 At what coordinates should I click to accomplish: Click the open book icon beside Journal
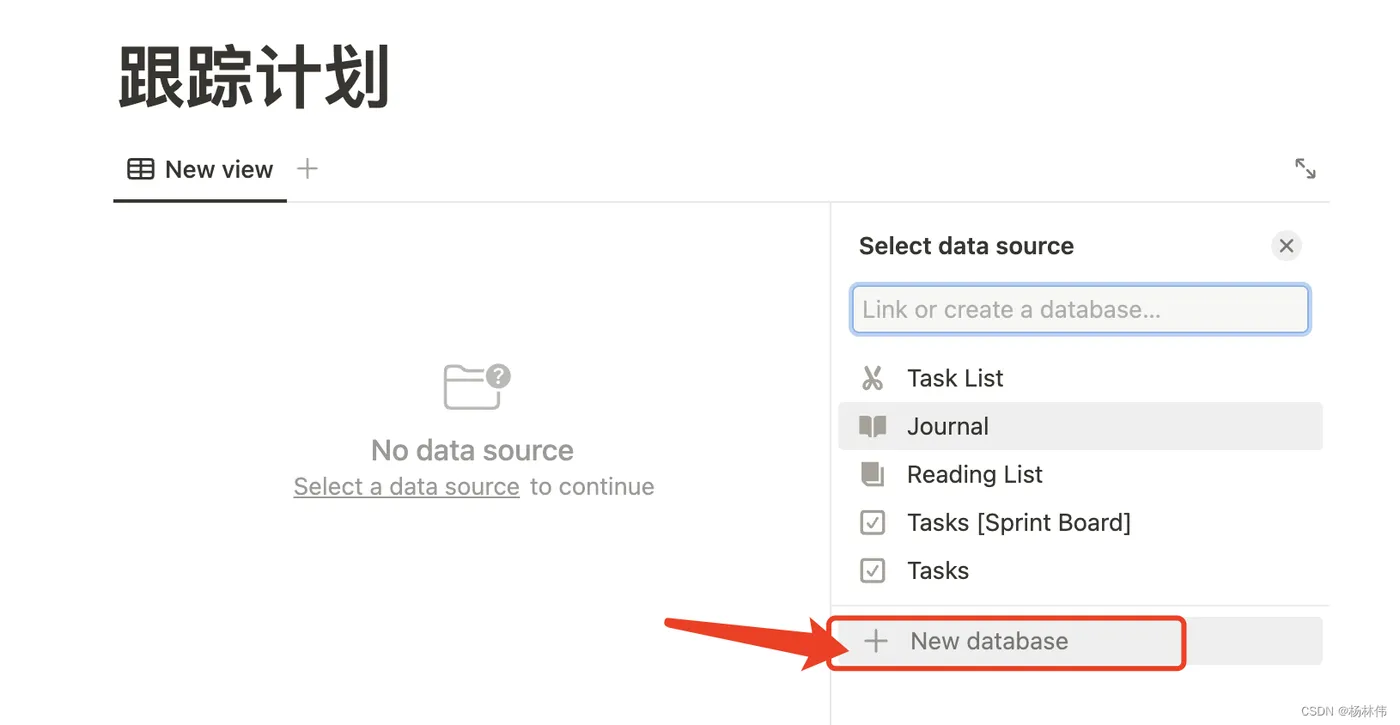(x=873, y=427)
